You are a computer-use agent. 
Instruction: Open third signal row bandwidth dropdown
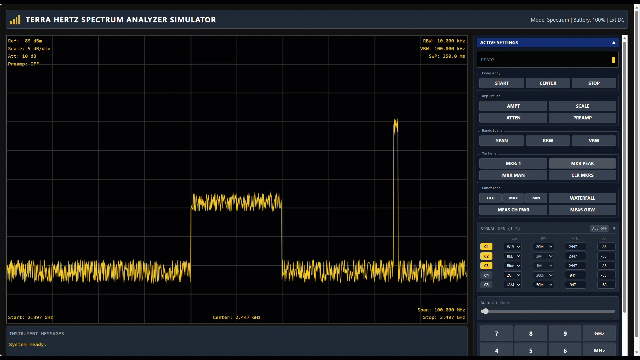(x=543, y=265)
